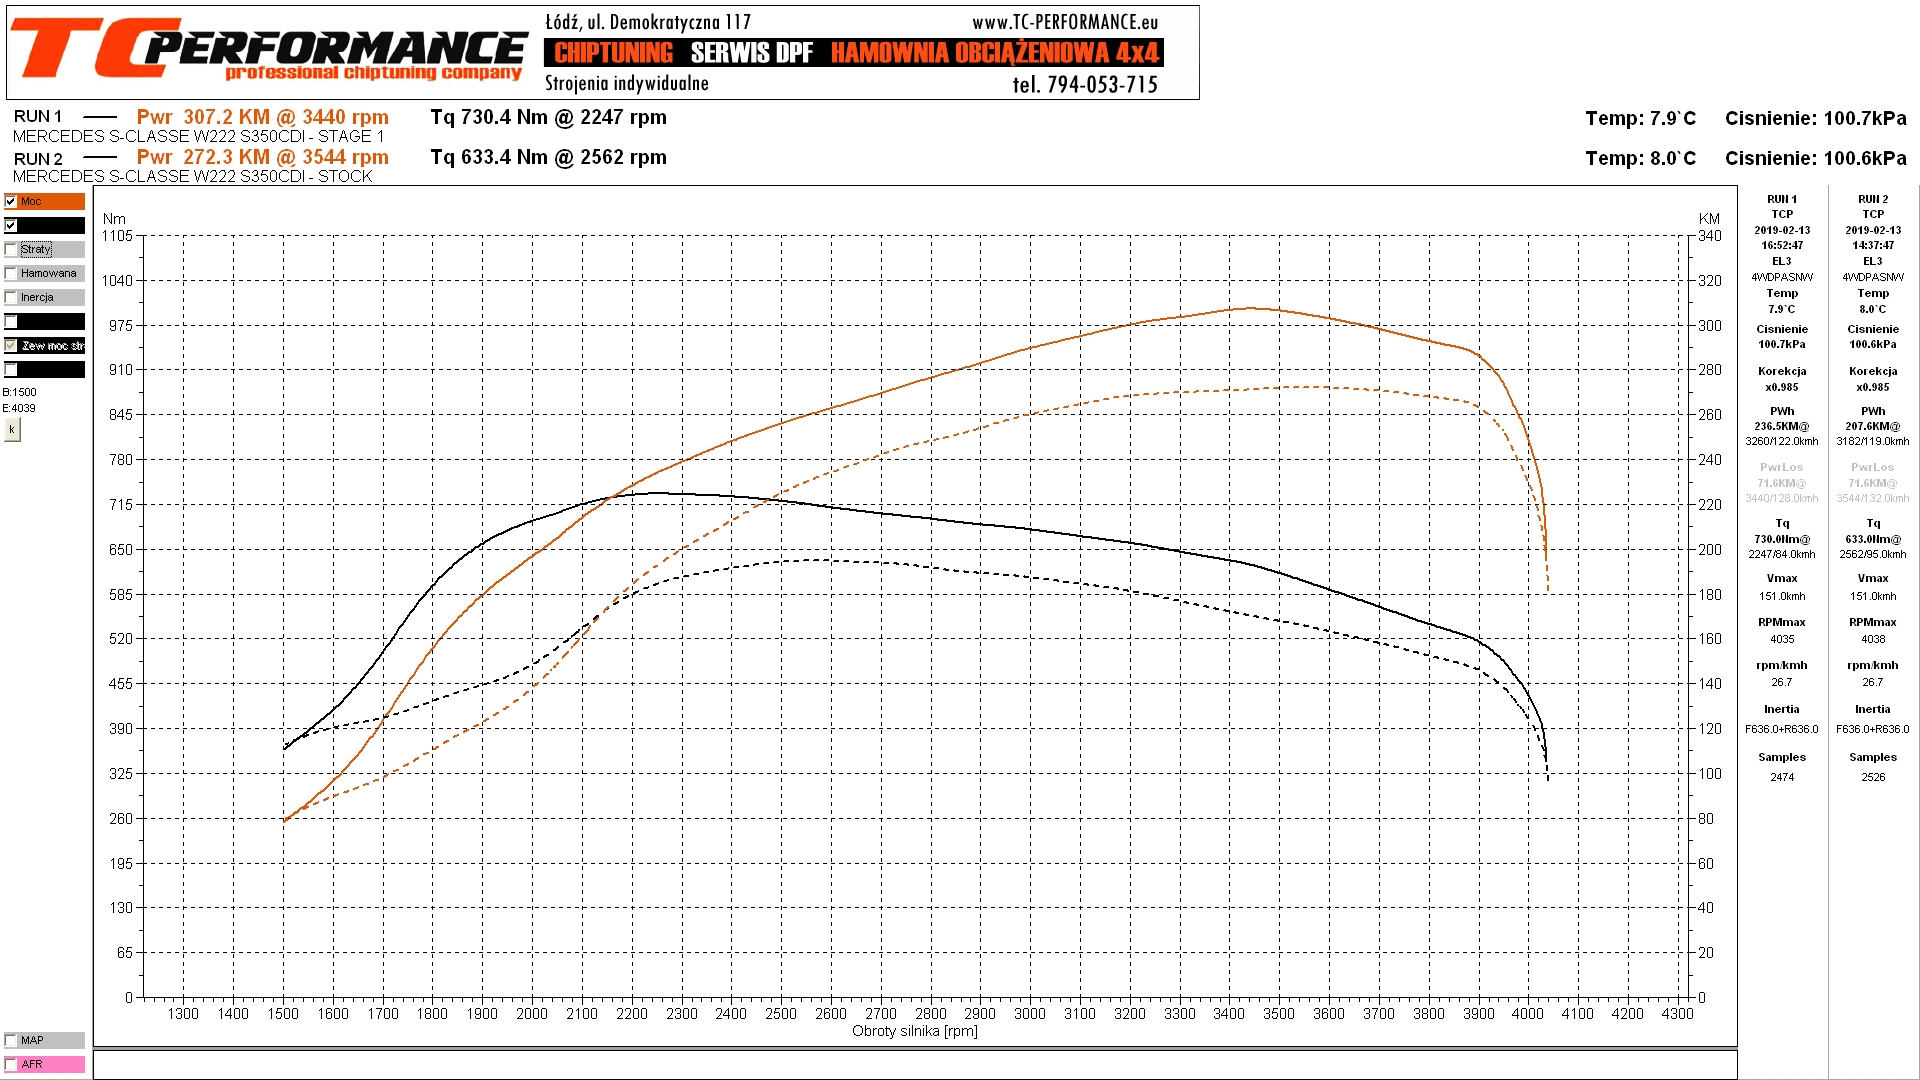Check the Inercja option
Screen dimensions: 1920x1080
click(11, 297)
